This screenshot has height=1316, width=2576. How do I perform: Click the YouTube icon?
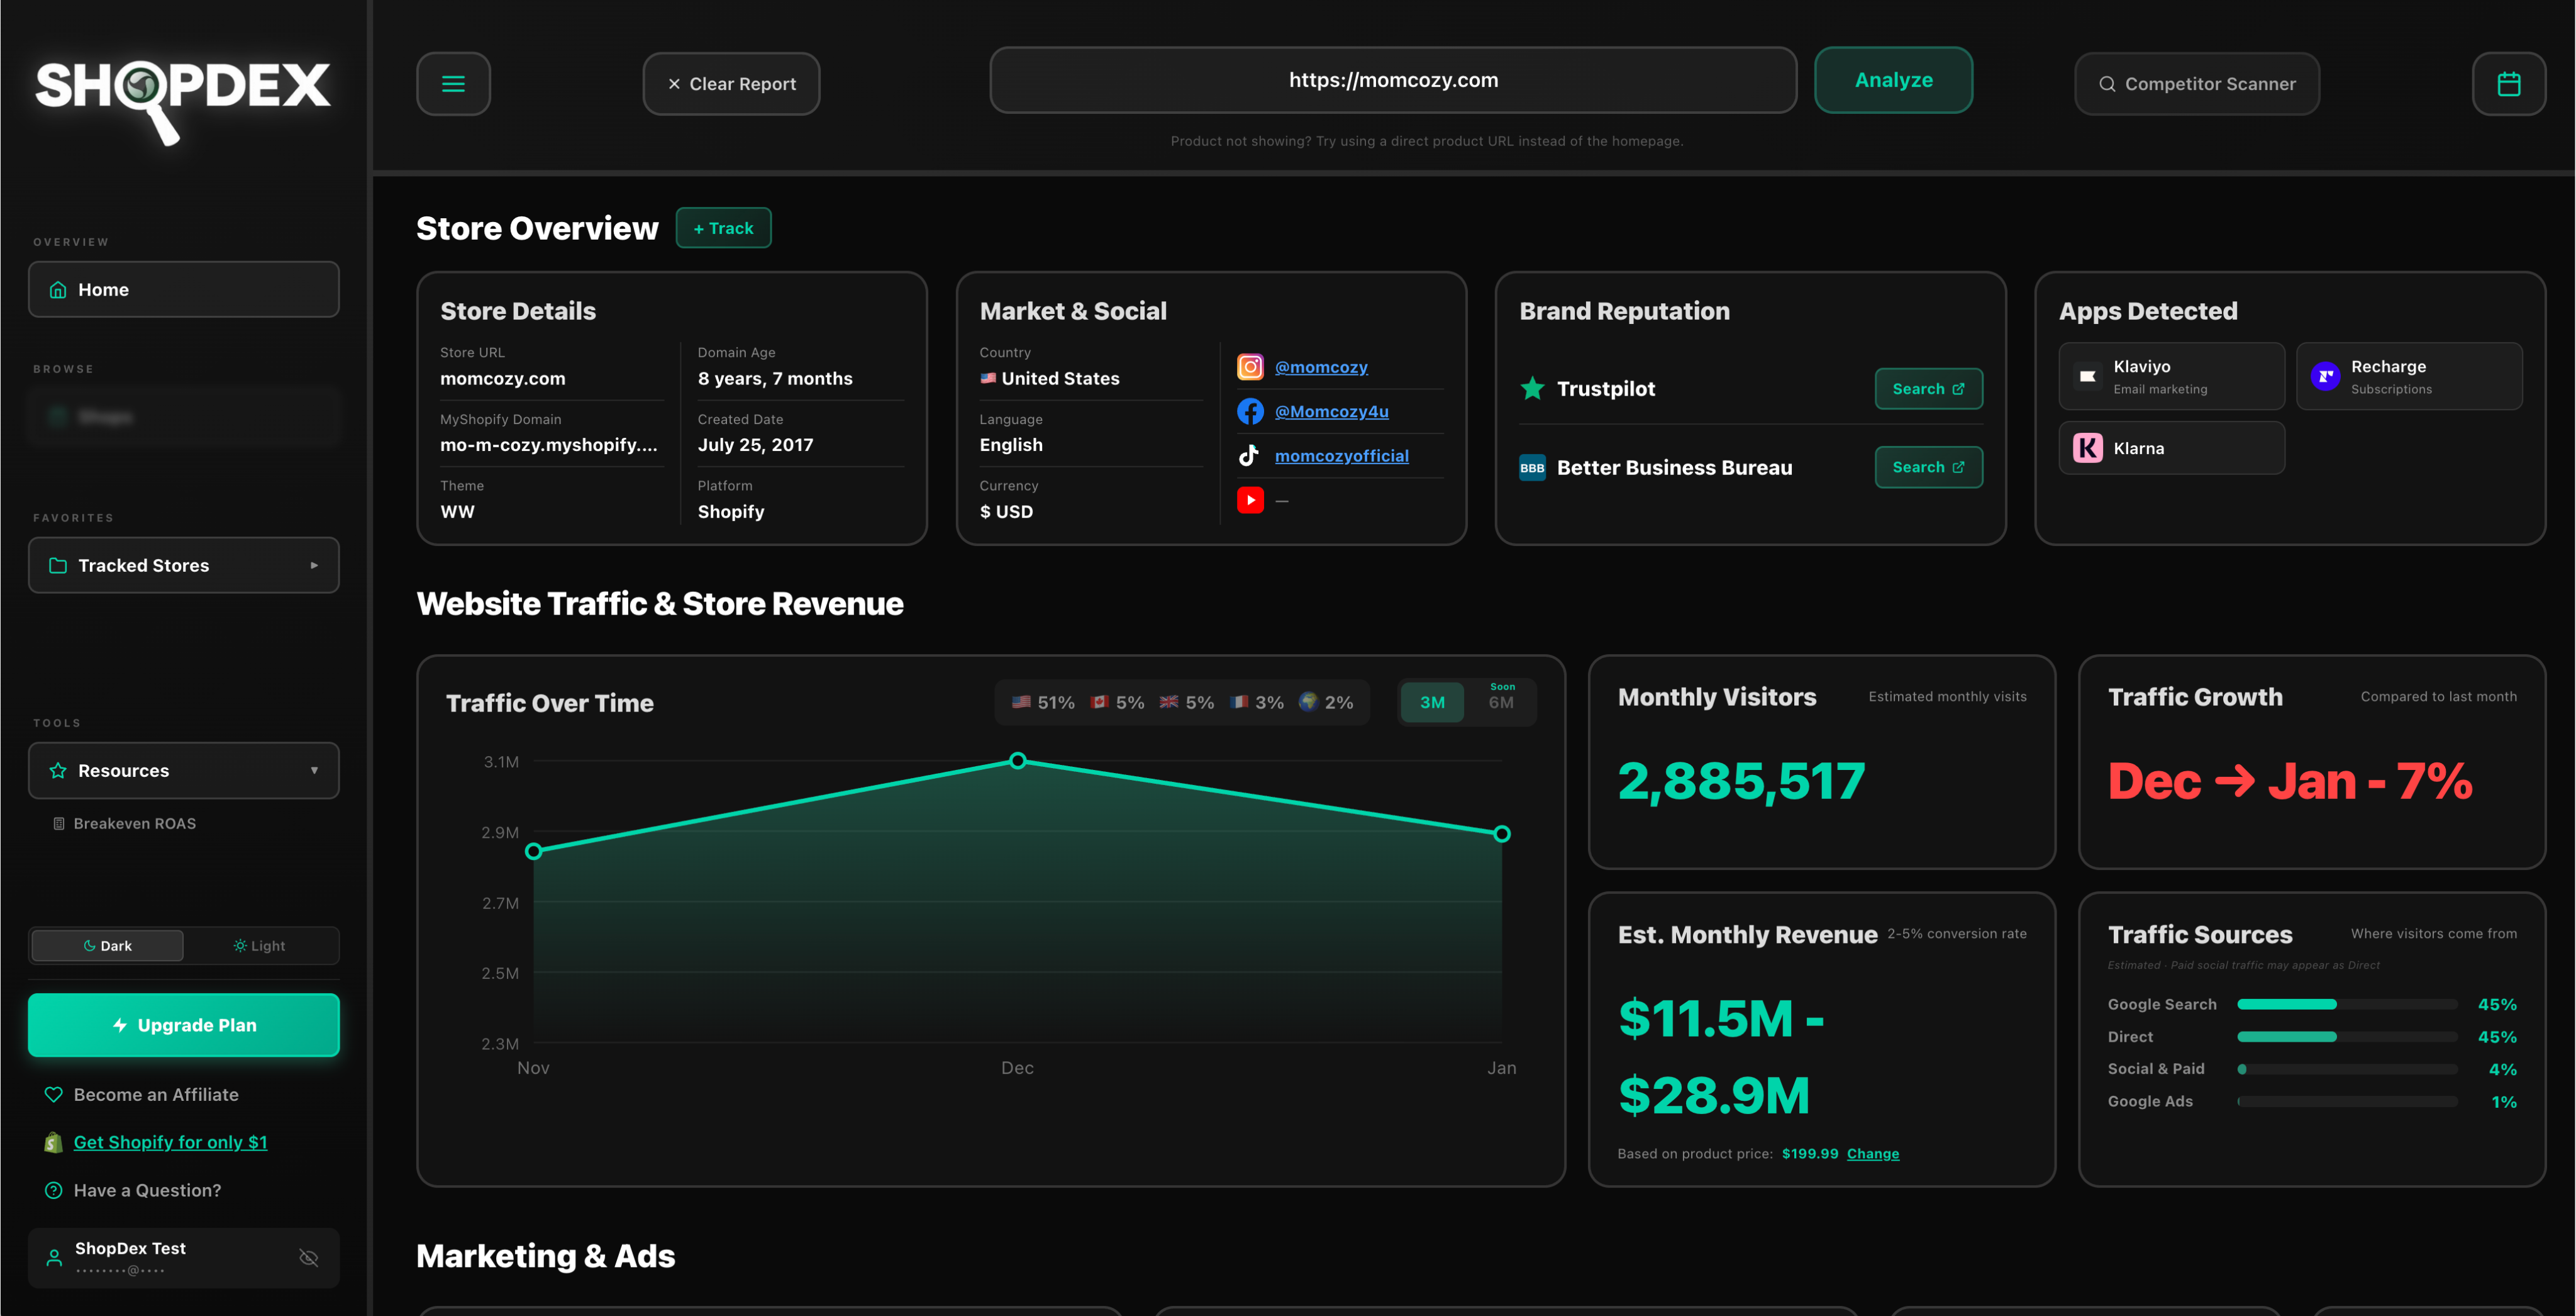click(1250, 500)
